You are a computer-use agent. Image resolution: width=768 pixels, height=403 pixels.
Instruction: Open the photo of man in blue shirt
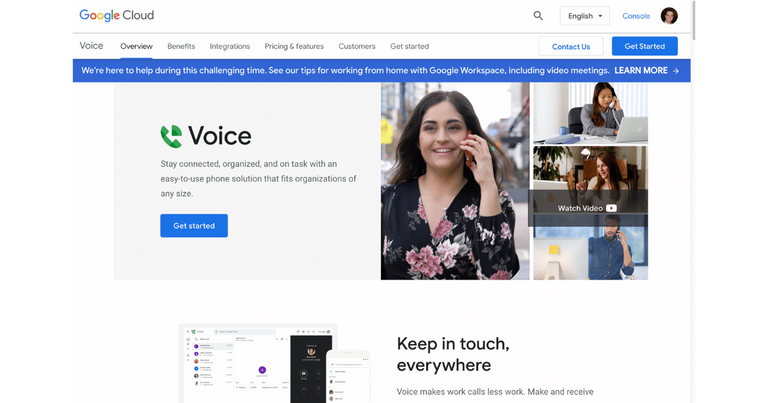[x=590, y=247]
